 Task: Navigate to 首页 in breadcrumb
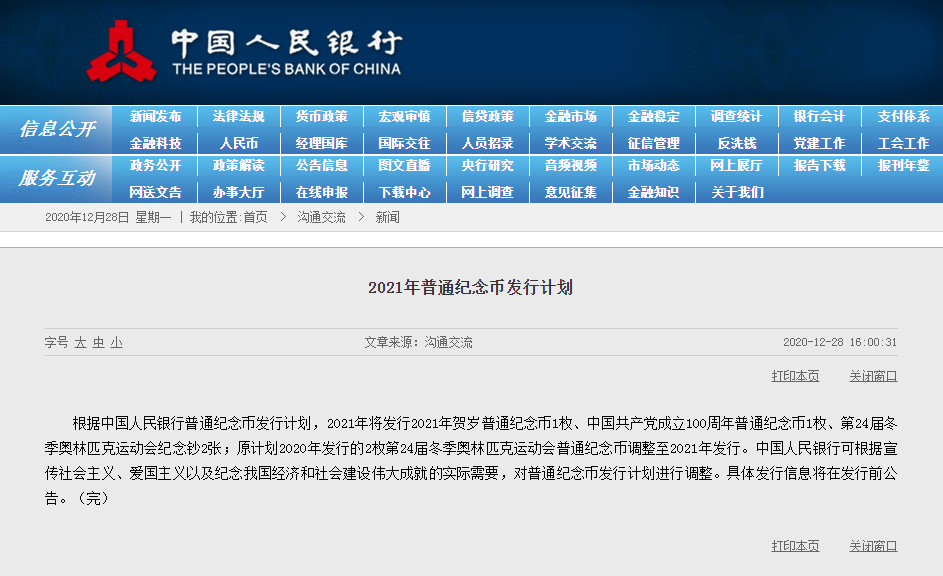(256, 218)
